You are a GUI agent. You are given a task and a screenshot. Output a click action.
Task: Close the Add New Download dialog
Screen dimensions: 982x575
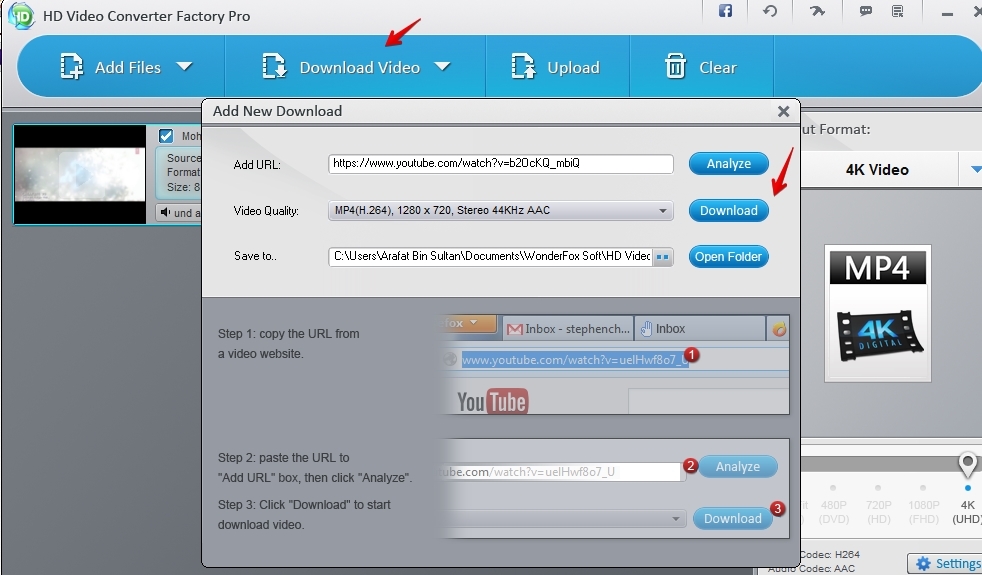[x=783, y=111]
